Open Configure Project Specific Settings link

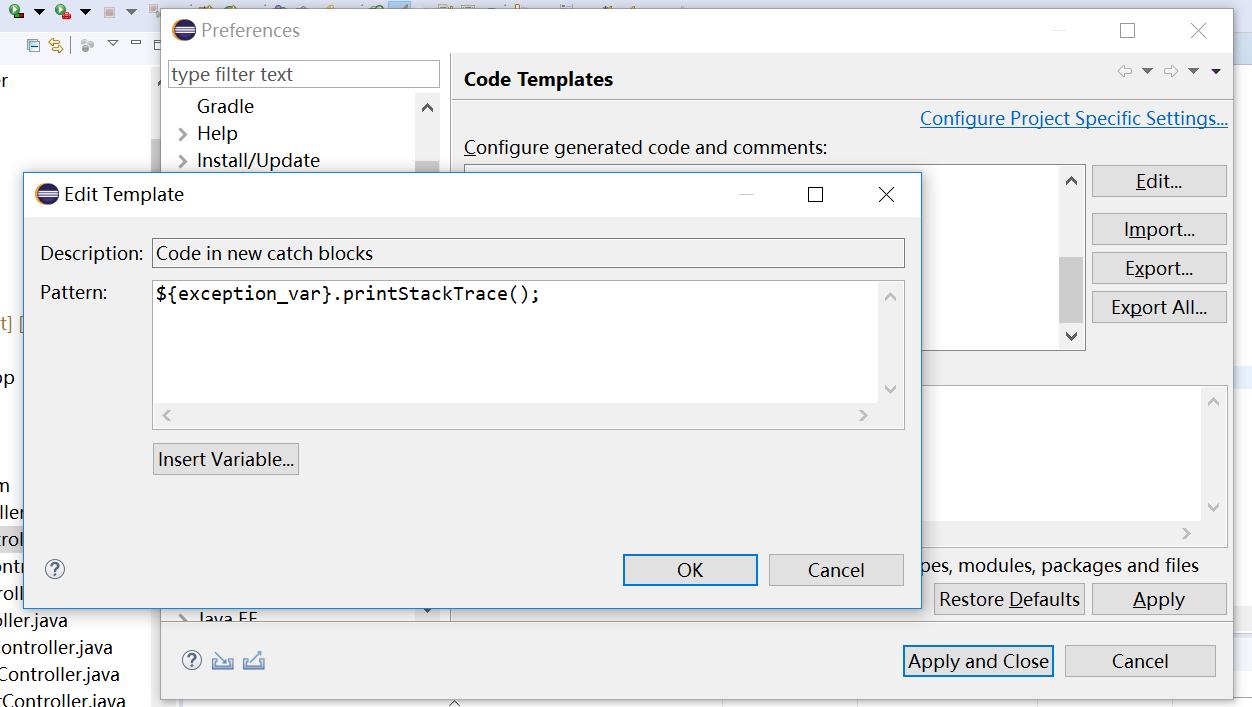coord(1072,118)
